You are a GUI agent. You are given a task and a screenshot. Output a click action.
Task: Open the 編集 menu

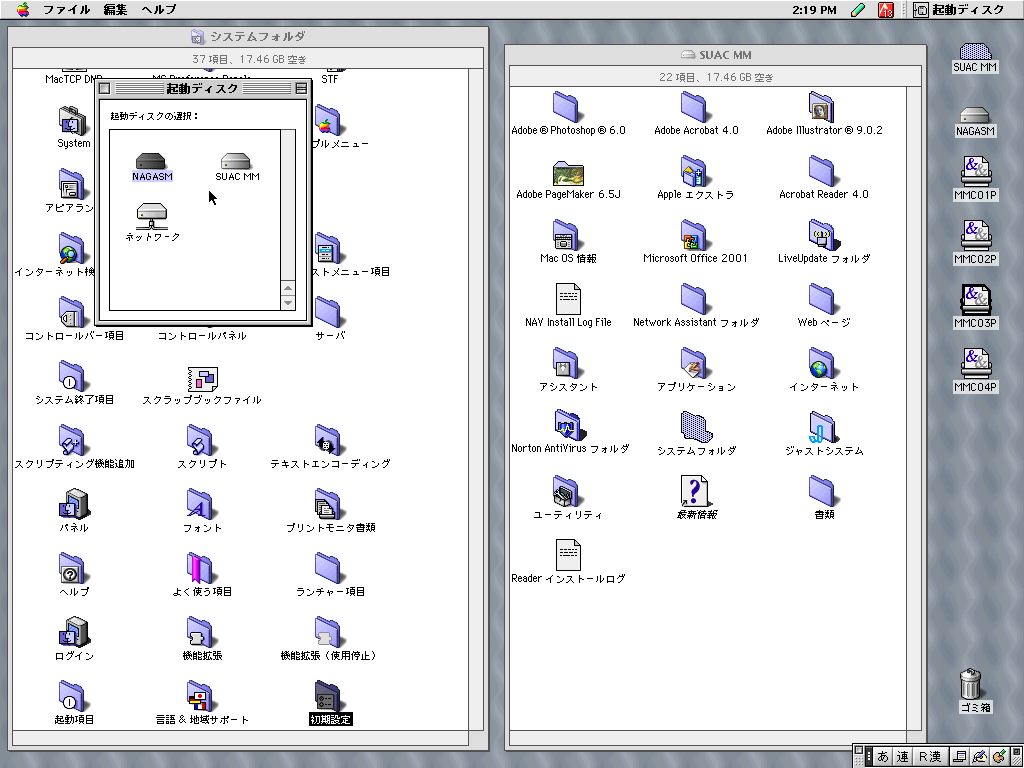(116, 9)
